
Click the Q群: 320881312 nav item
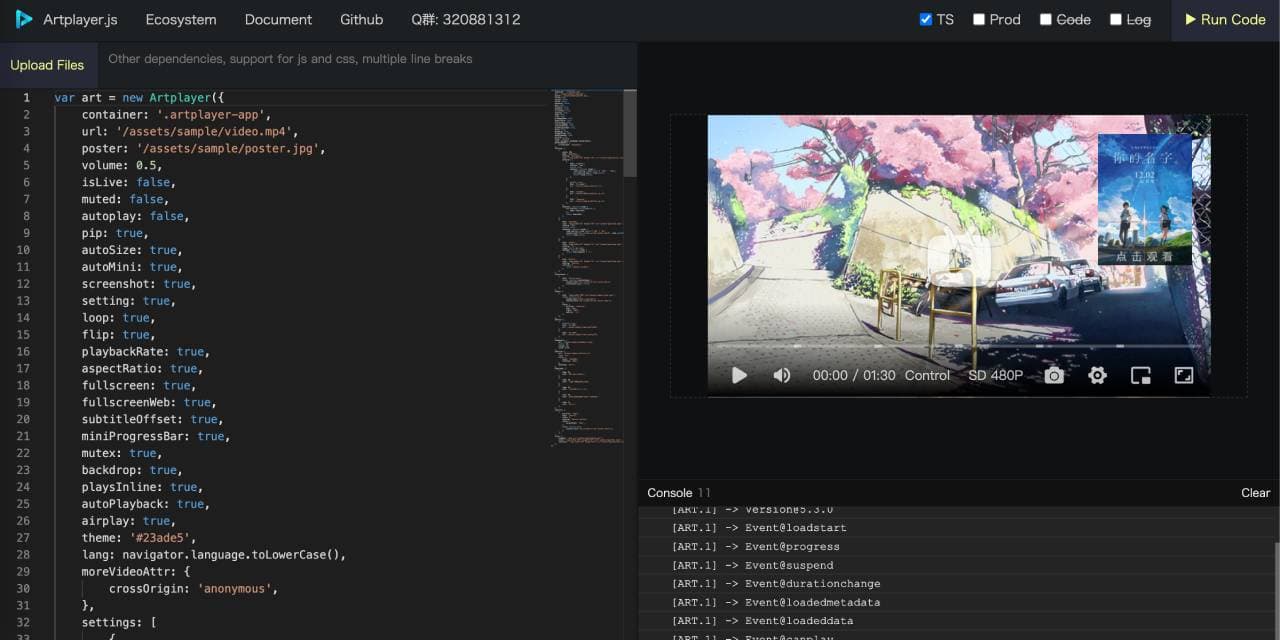(x=465, y=19)
